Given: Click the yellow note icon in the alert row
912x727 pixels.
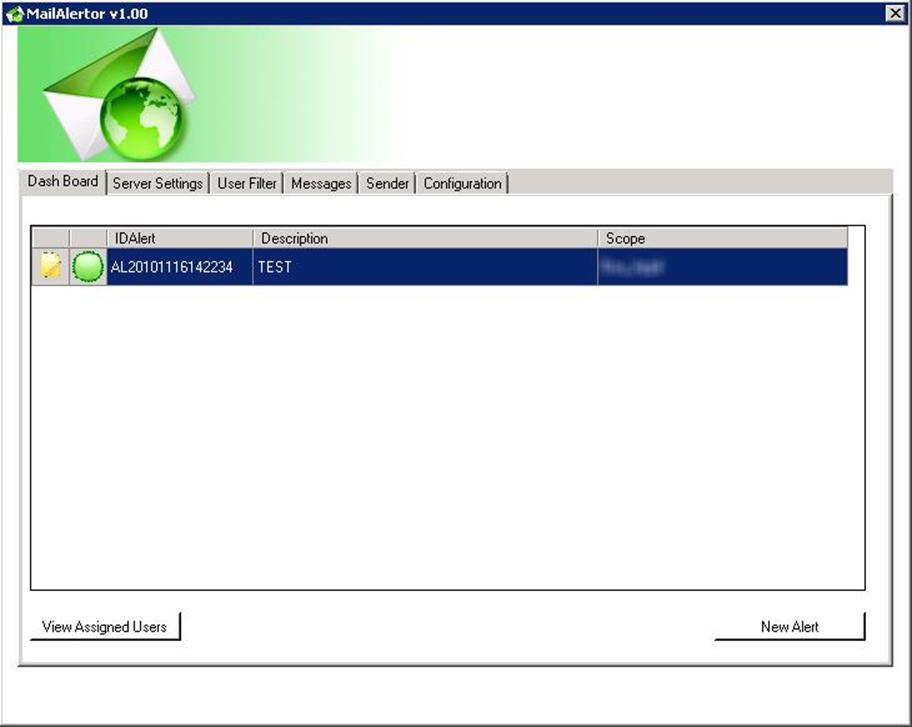Looking at the screenshot, I should 50,267.
